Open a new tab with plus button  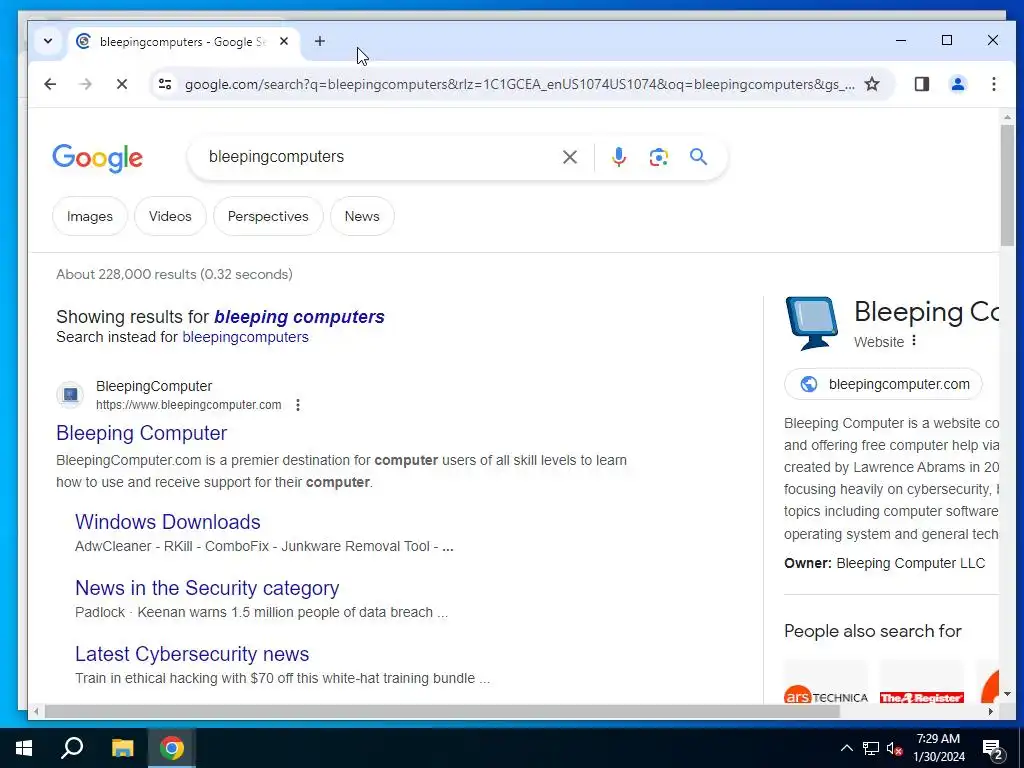point(319,41)
